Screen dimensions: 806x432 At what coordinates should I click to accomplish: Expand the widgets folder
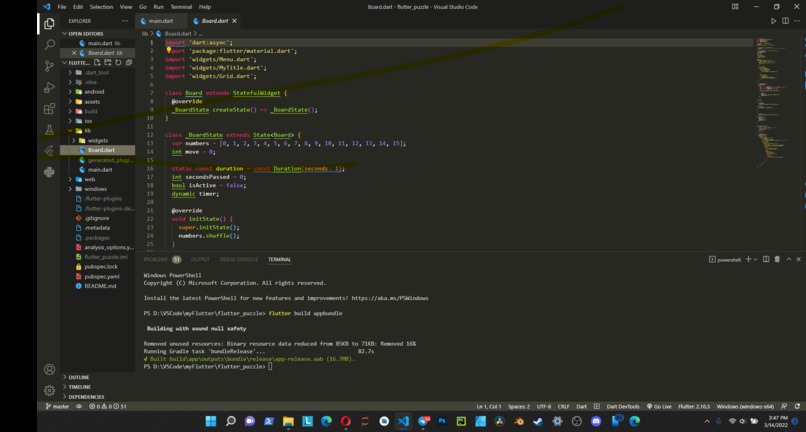point(74,140)
